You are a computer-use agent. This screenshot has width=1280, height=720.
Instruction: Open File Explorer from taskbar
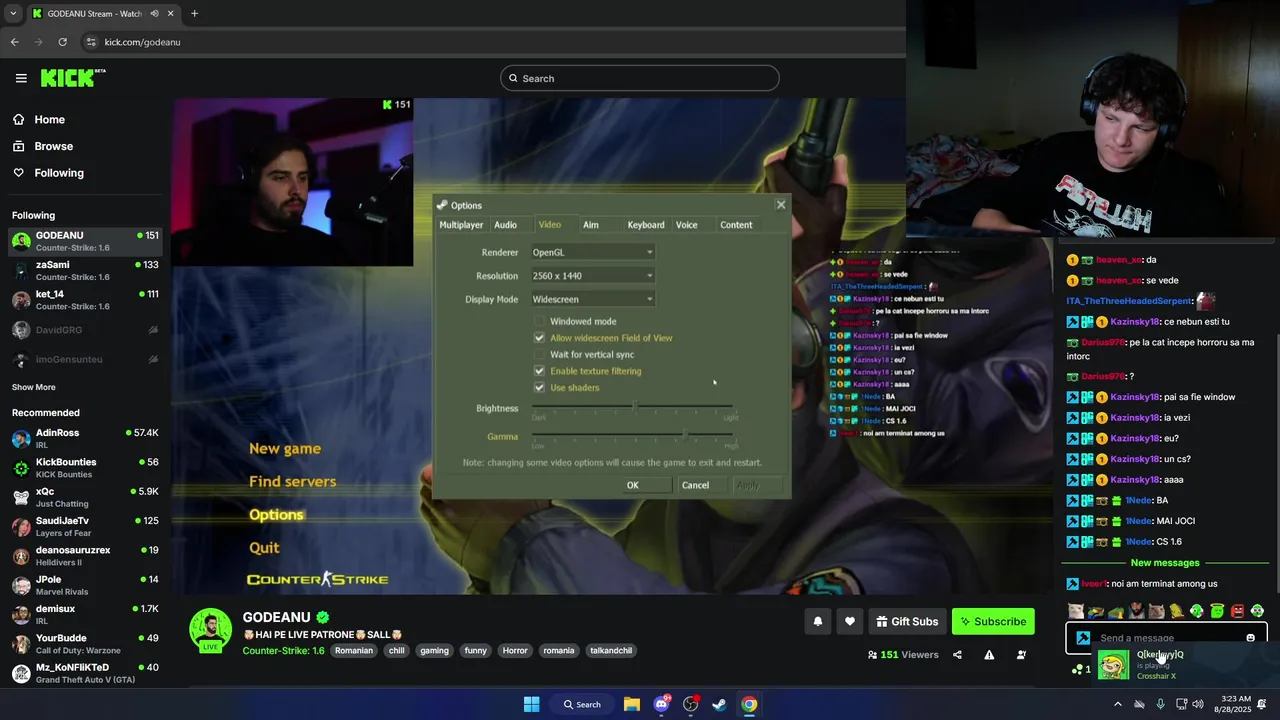[632, 704]
